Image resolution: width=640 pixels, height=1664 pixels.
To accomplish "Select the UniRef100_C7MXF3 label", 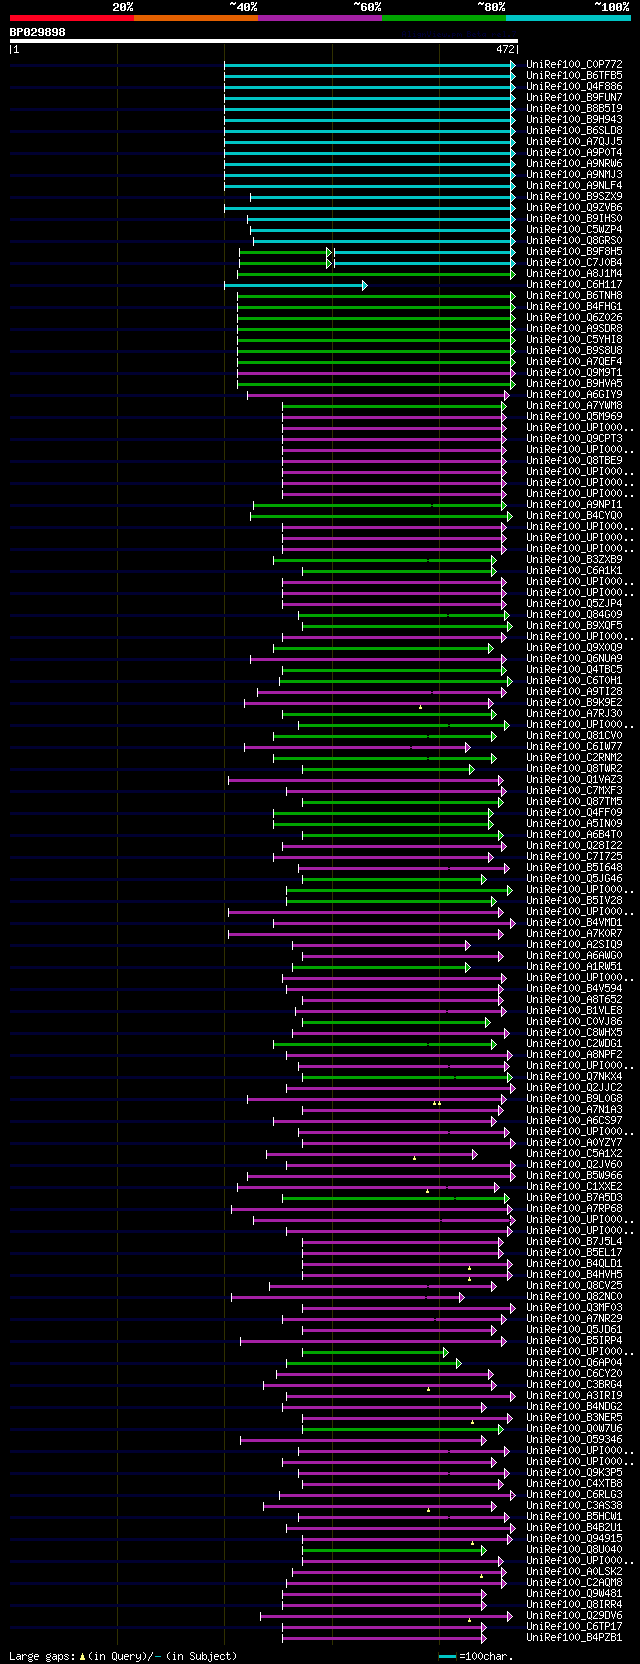I will [574, 790].
